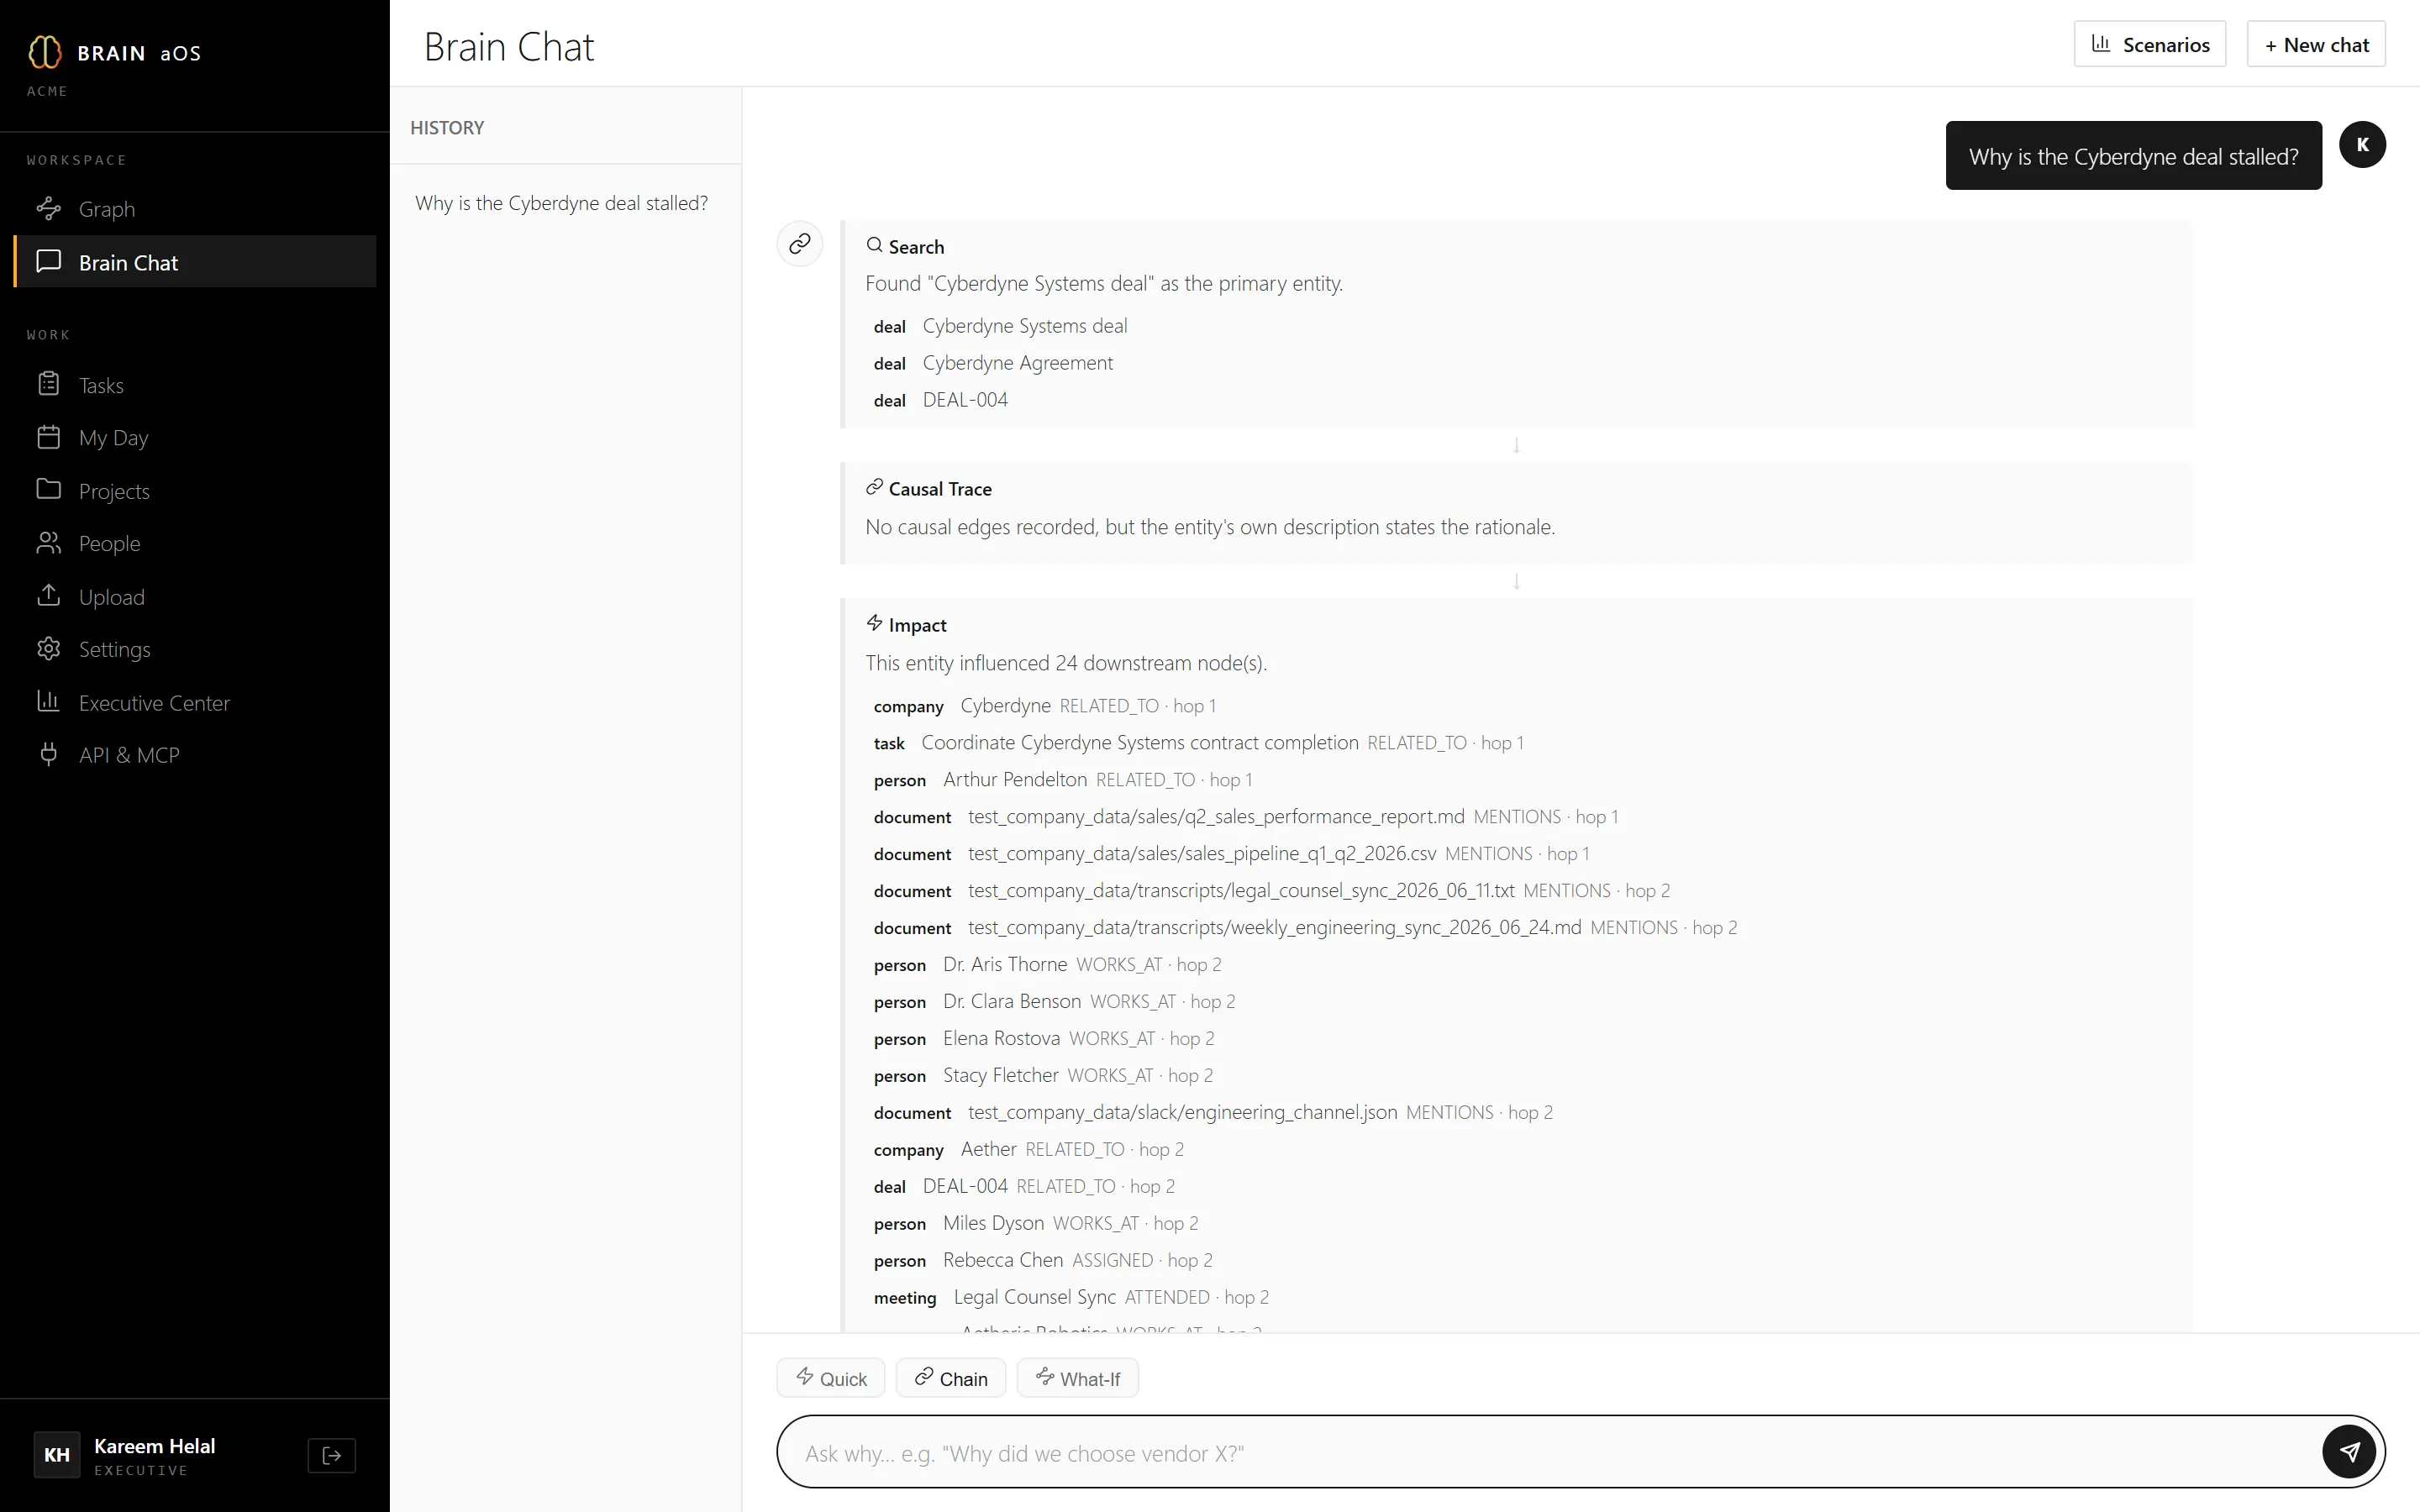The image size is (2420, 1512).
Task: Open the API & MCP plug icon
Action: pos(48,754)
